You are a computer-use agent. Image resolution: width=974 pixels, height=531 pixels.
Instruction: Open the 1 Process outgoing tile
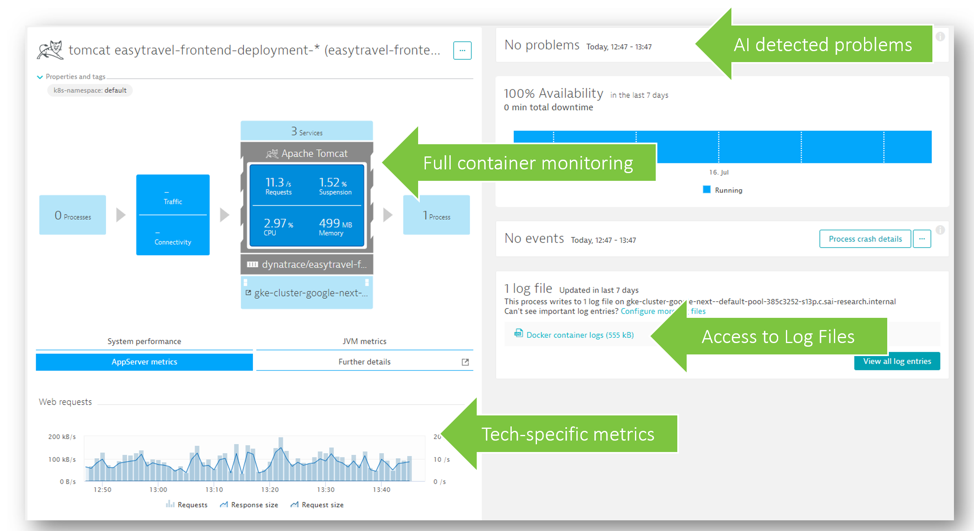point(437,216)
